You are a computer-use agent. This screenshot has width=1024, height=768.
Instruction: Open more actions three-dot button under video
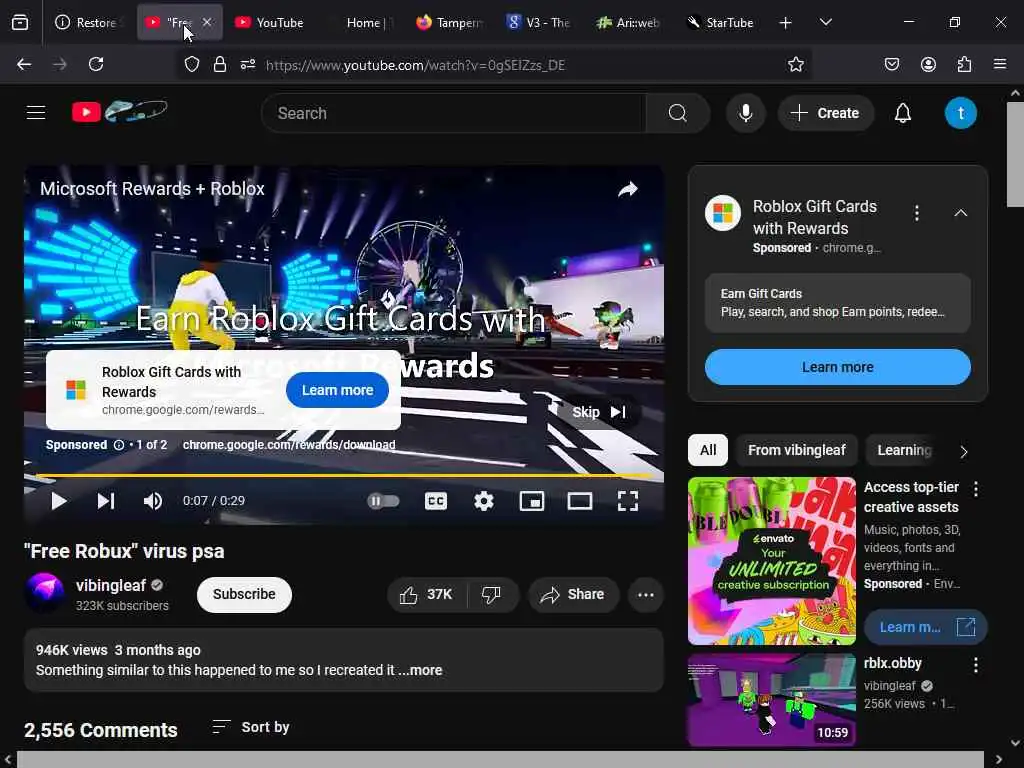[x=645, y=594]
